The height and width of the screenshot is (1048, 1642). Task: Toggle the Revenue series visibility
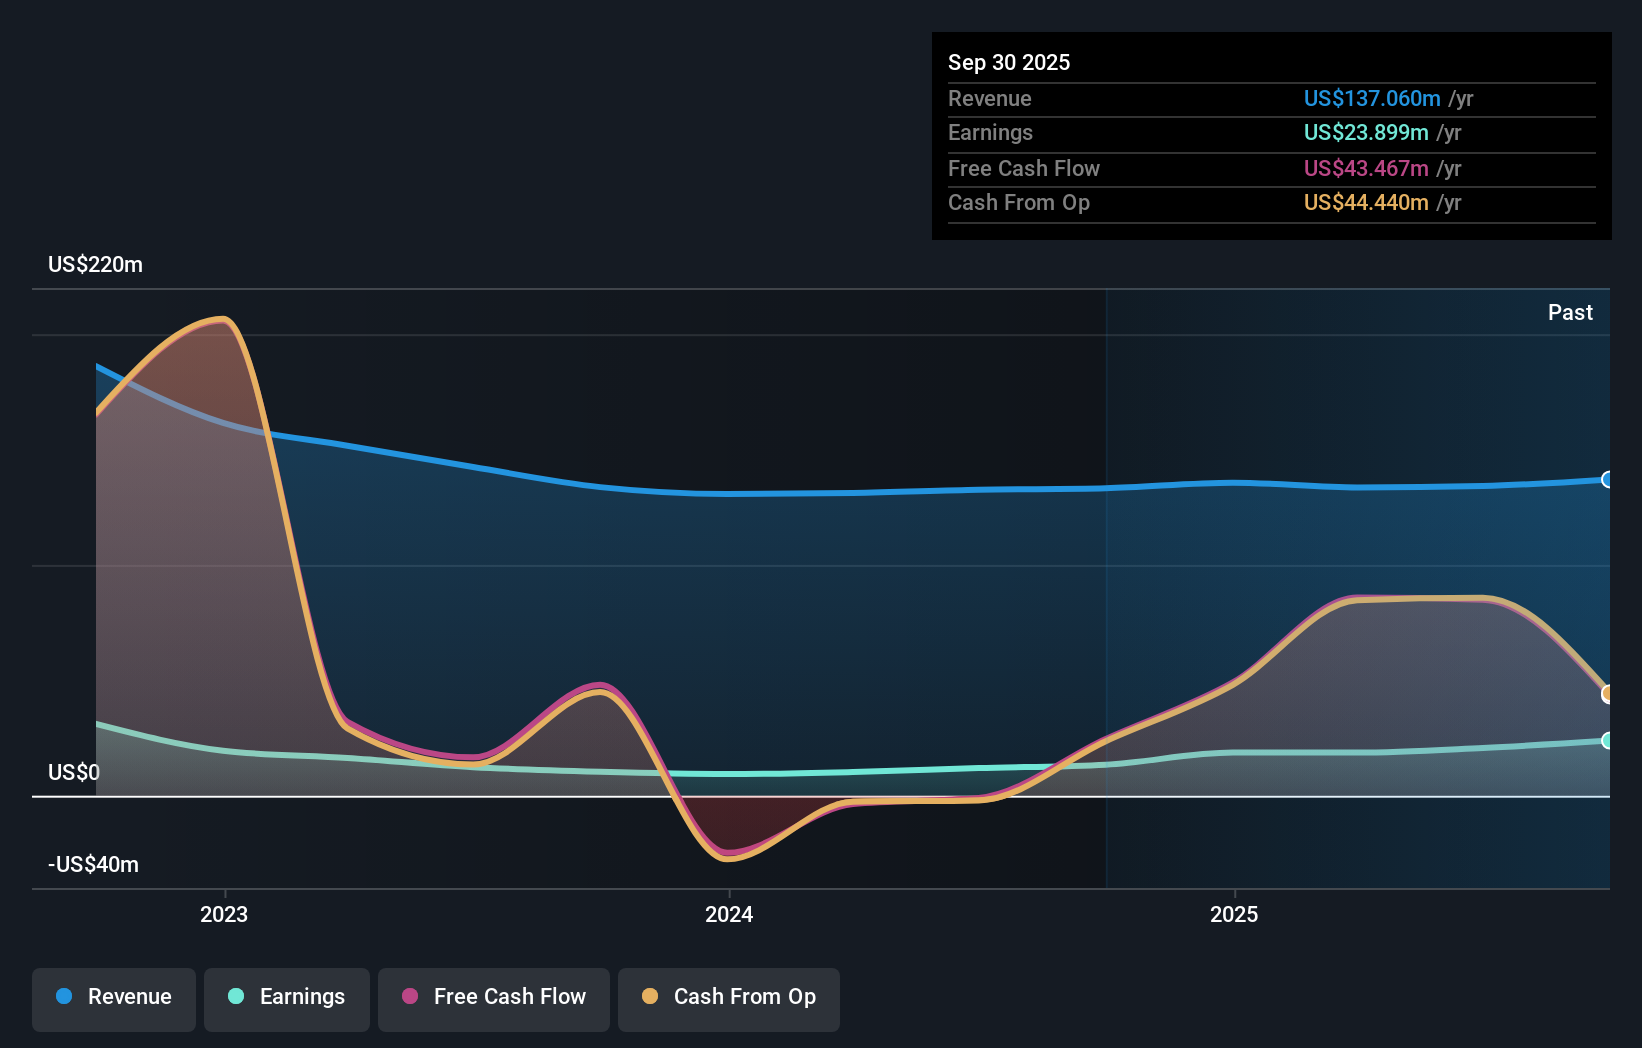[113, 997]
